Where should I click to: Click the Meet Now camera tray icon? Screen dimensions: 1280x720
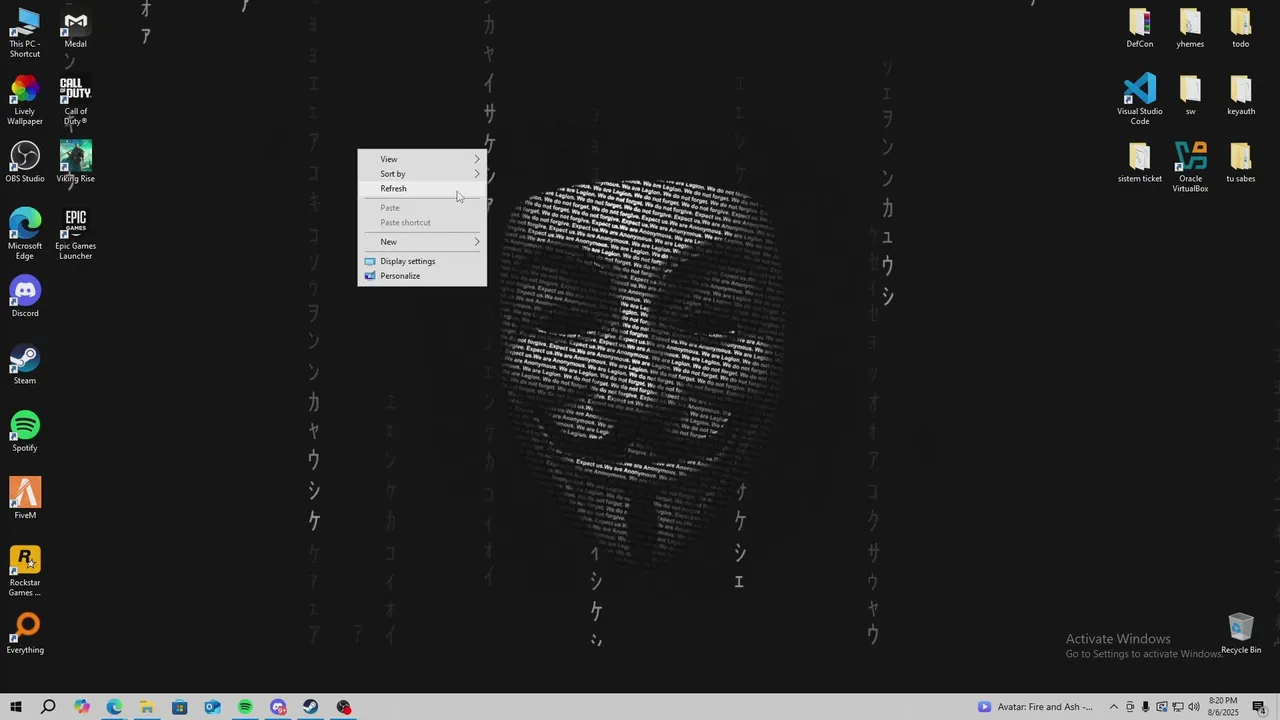tap(1129, 707)
